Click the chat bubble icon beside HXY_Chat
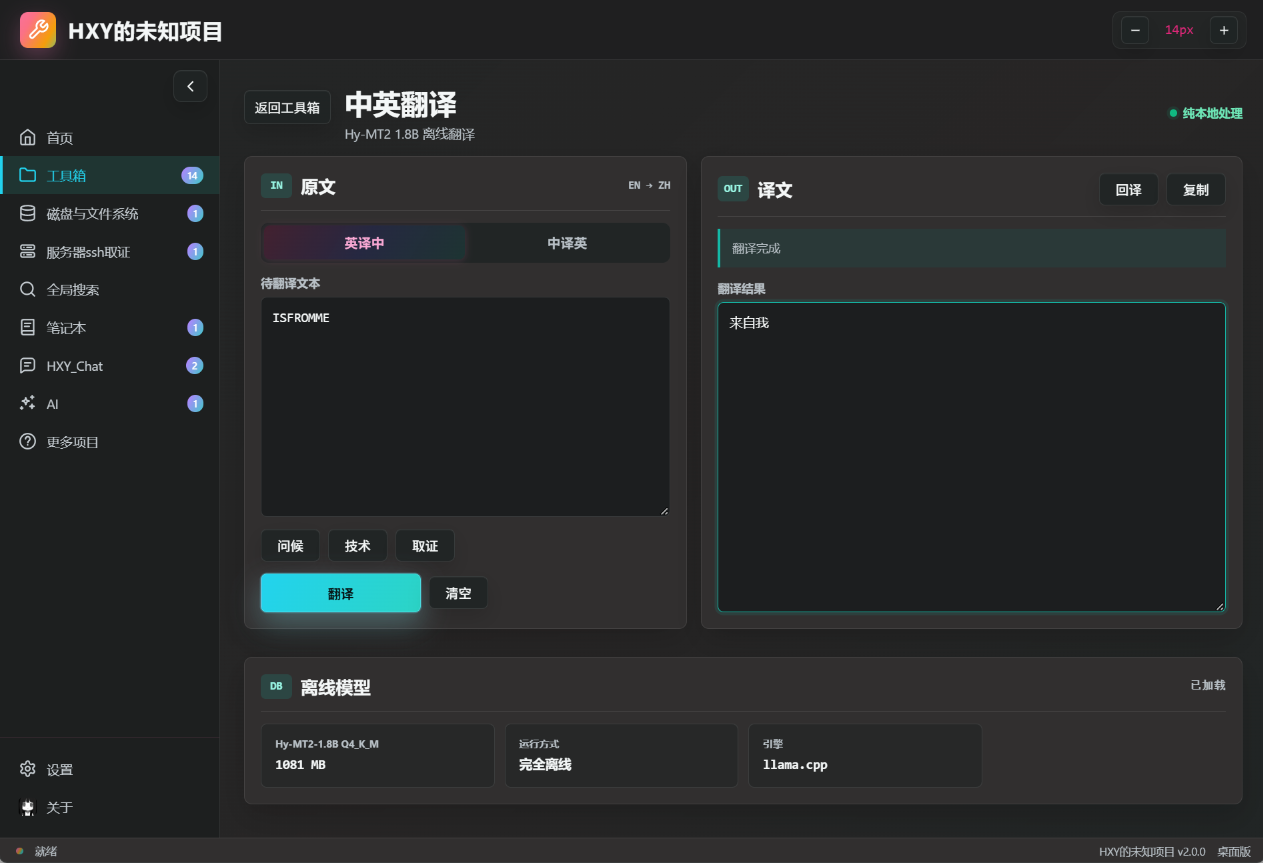This screenshot has height=863, width=1263. (x=28, y=365)
